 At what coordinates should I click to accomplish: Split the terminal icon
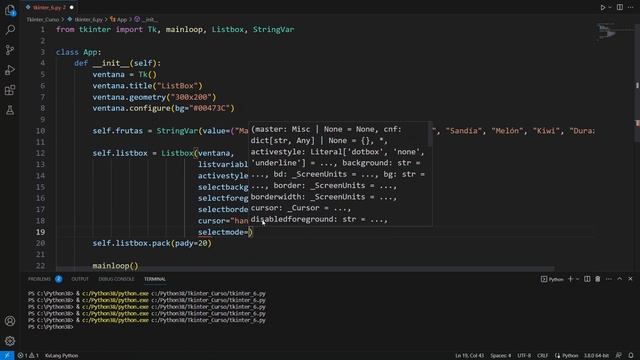tap(587, 279)
